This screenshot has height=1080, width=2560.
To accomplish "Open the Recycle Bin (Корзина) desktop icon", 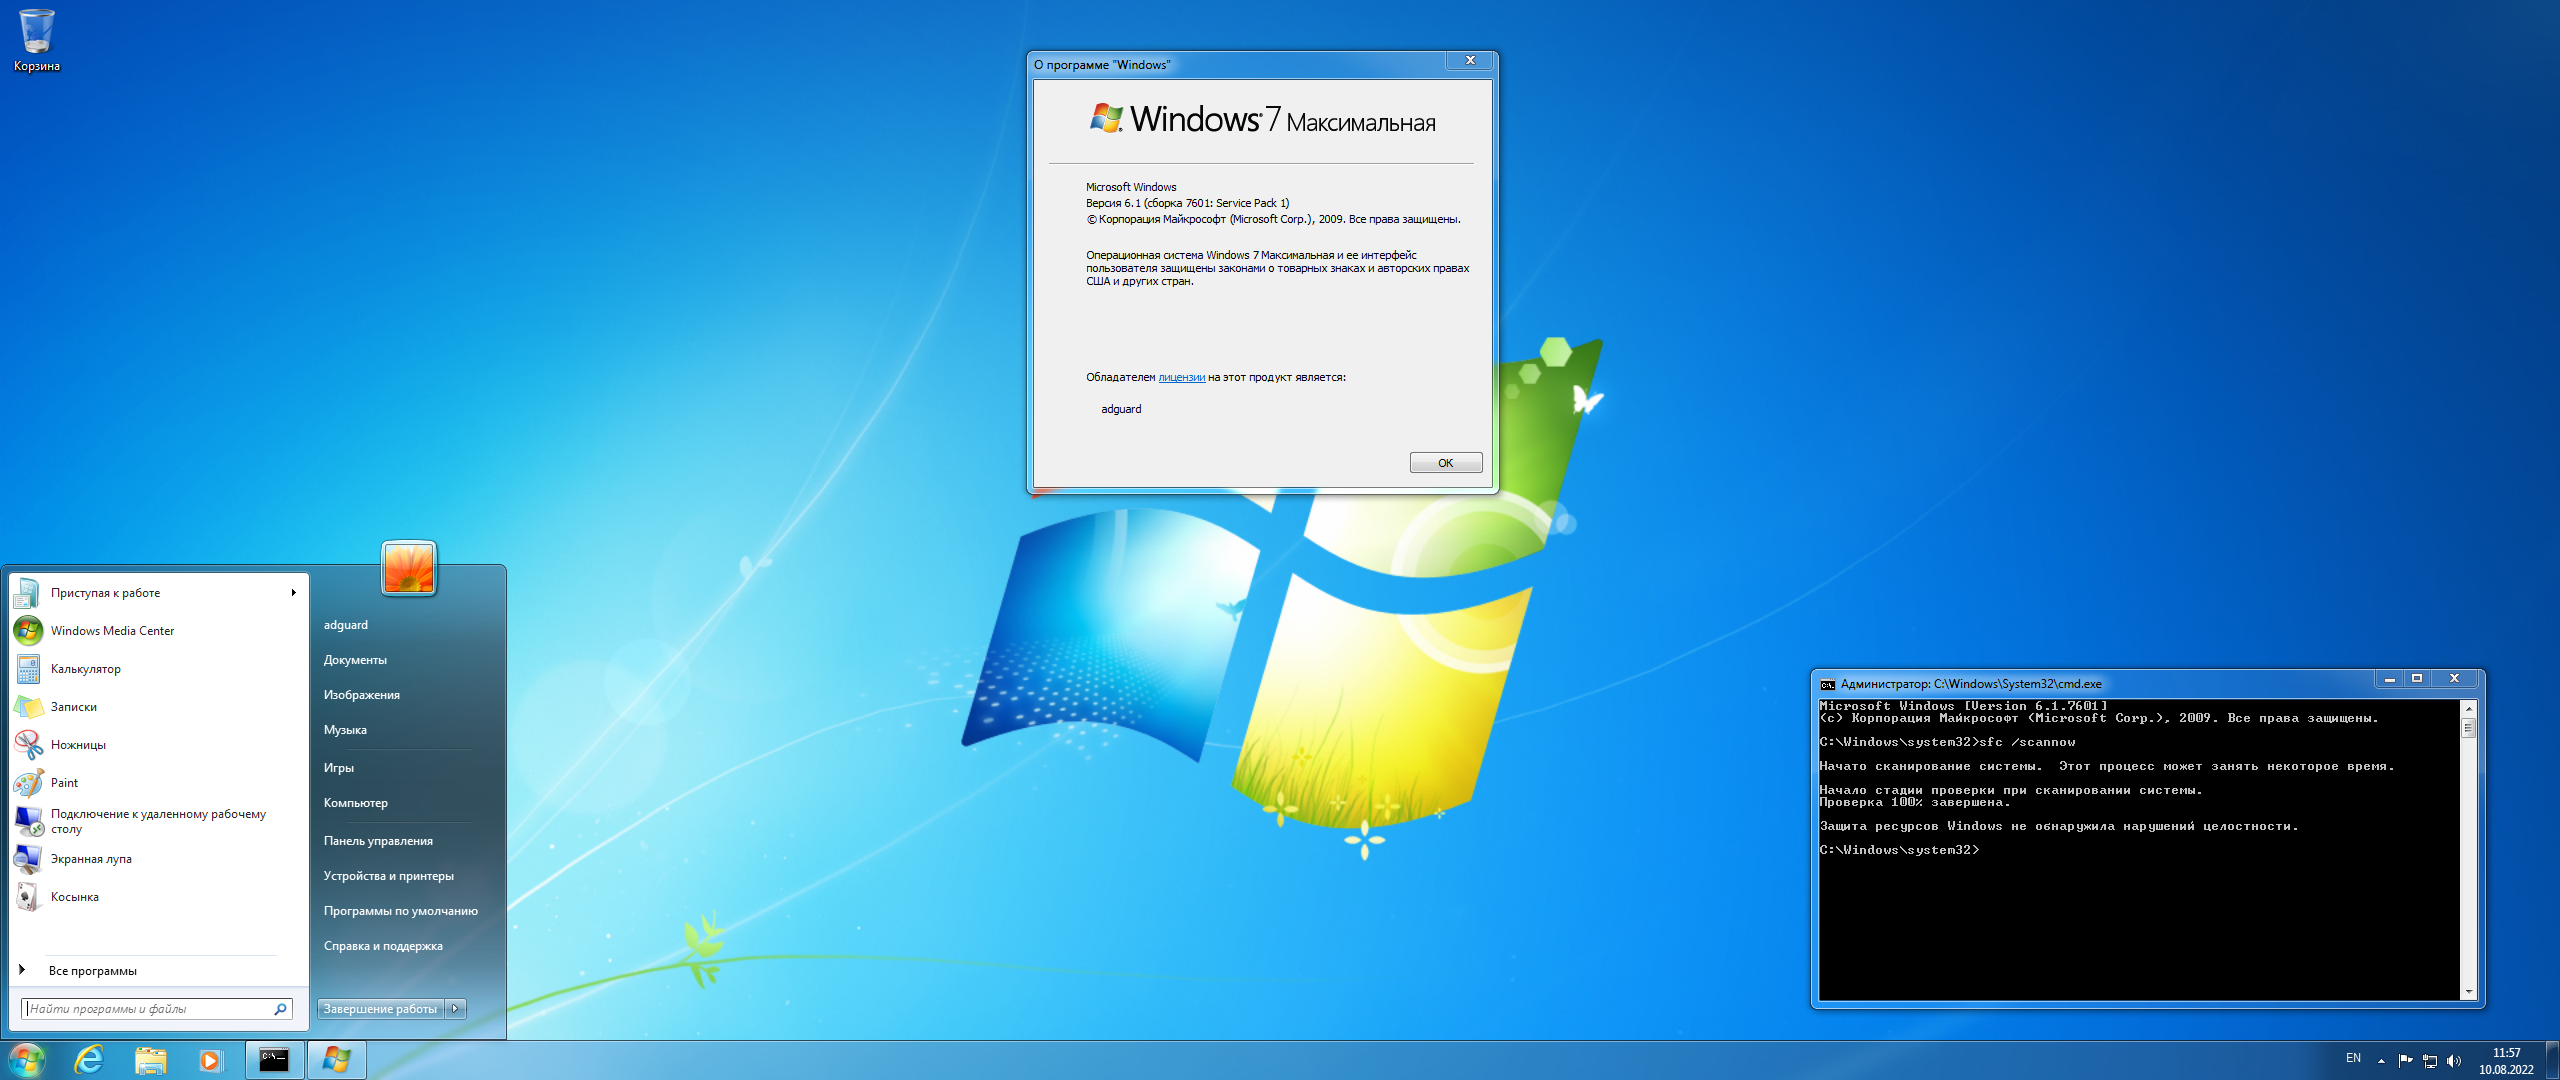I will tap(37, 40).
